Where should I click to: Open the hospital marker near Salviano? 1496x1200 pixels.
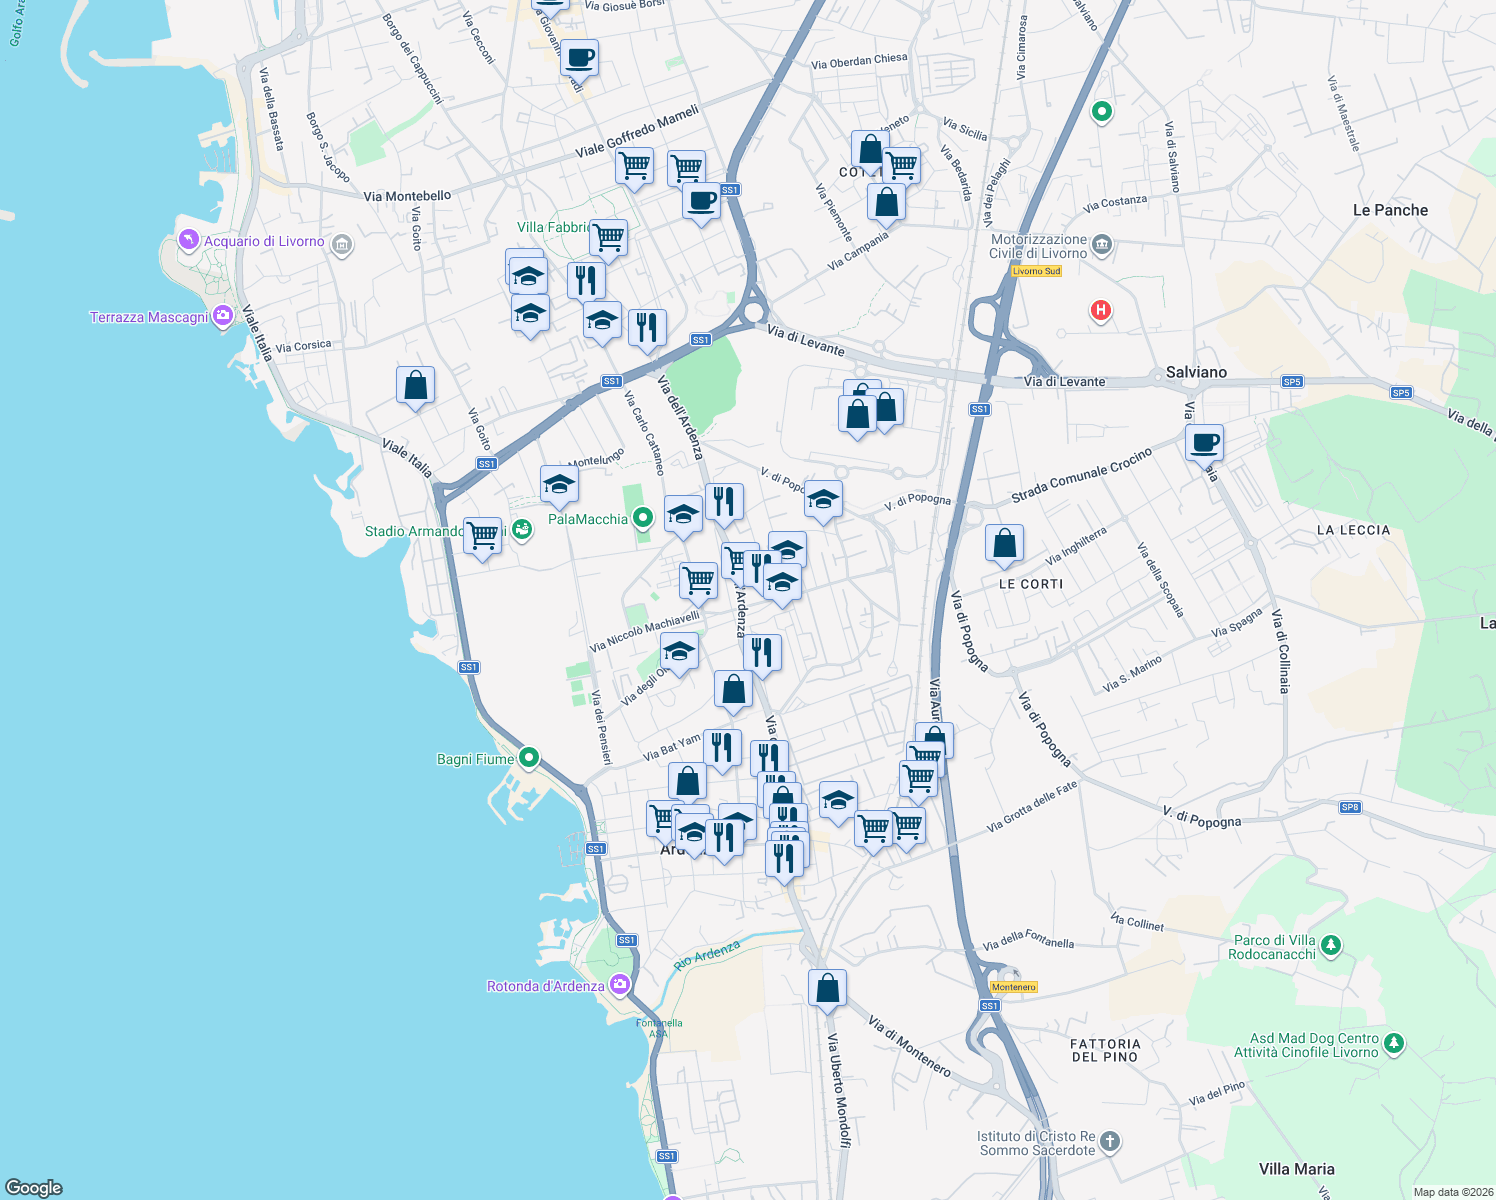pos(1099,311)
